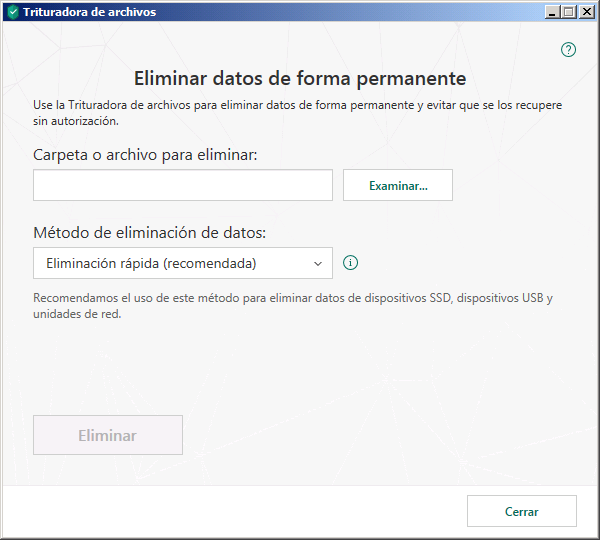
Task: Click the SSD recommendation description text
Action: coord(293,306)
